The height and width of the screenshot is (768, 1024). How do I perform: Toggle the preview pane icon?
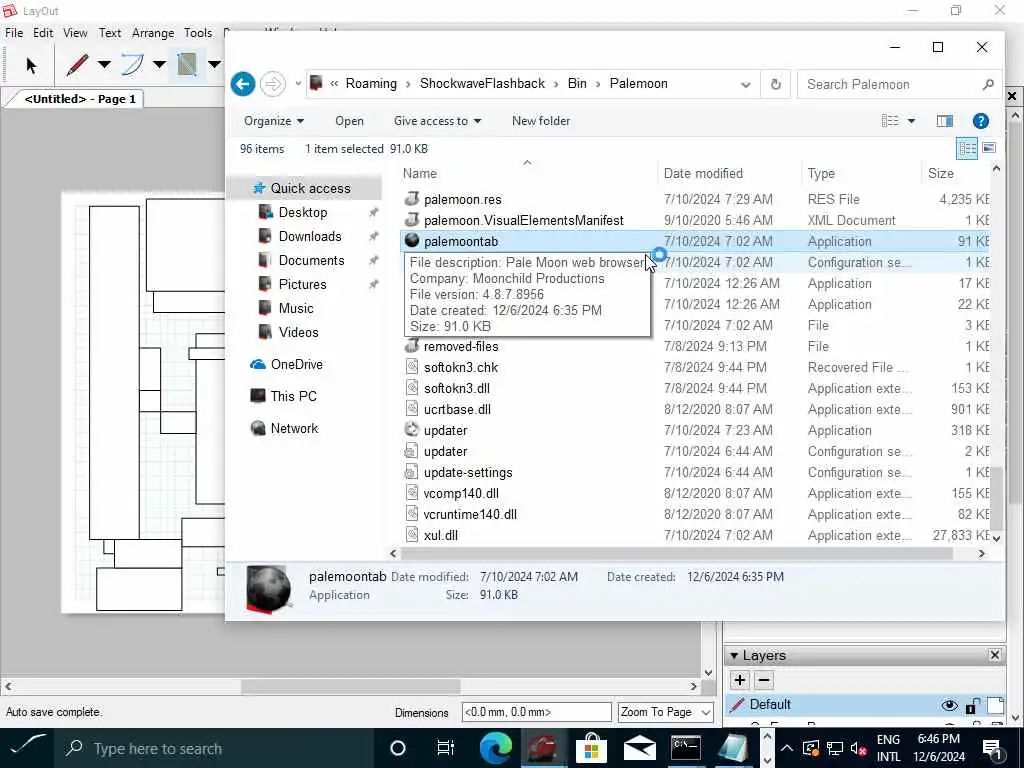point(944,121)
